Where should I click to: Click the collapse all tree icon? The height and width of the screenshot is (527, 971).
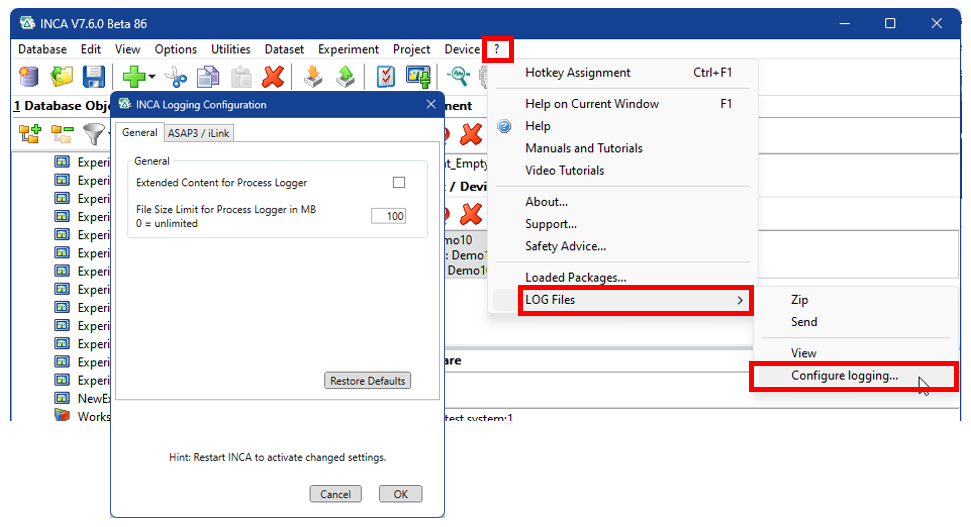62,133
